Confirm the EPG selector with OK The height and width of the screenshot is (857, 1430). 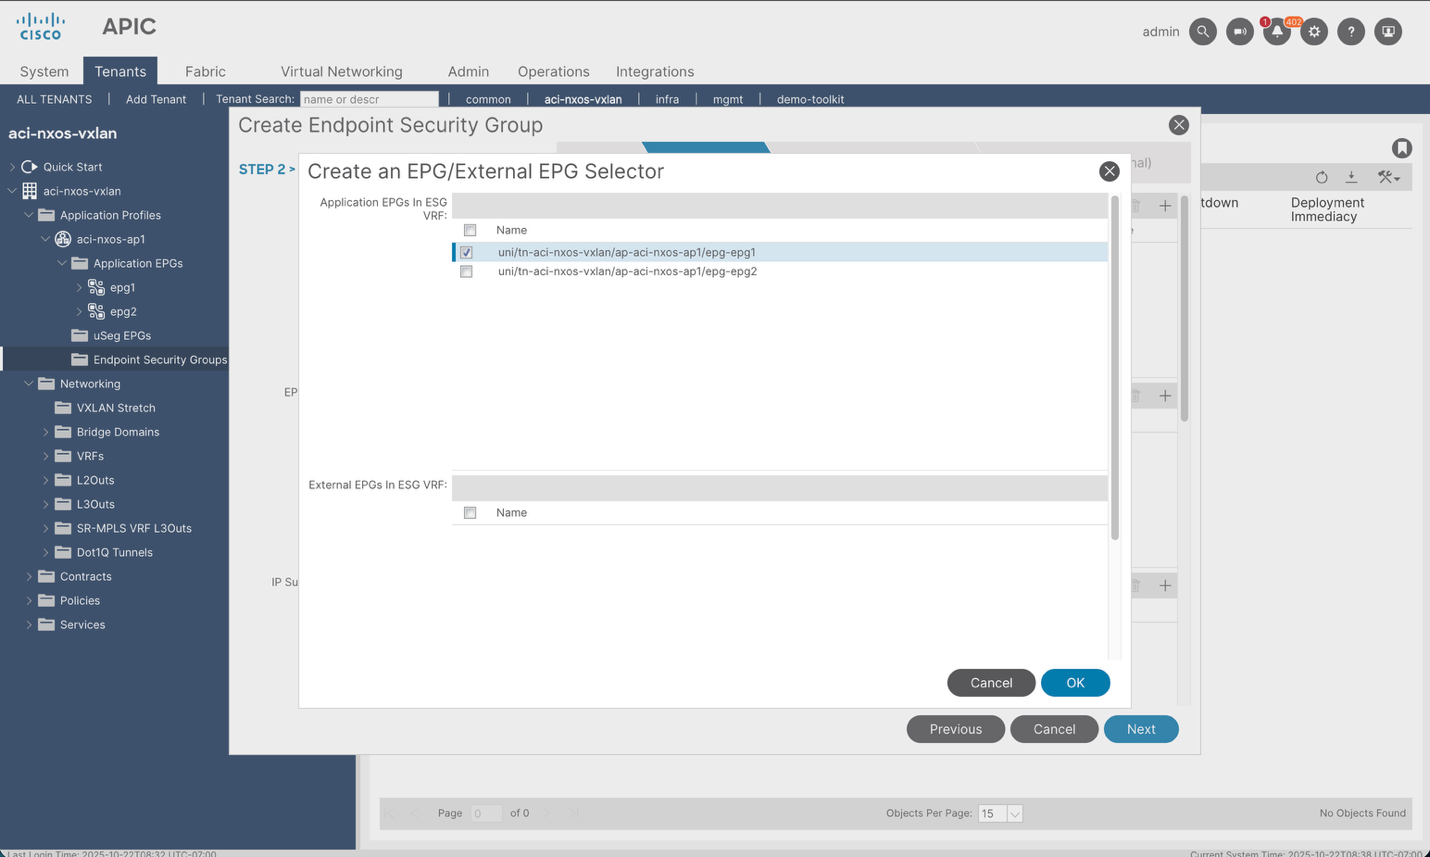click(x=1075, y=683)
